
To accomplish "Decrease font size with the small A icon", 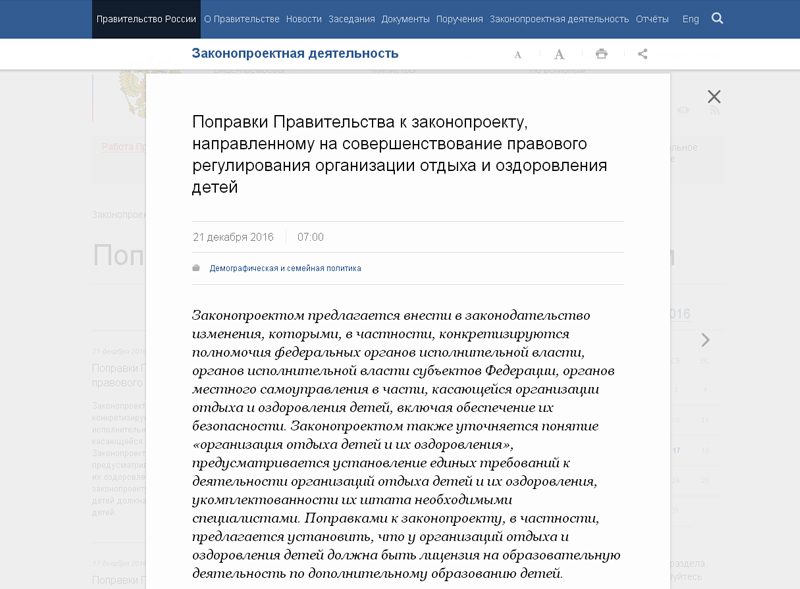I will click(x=517, y=55).
